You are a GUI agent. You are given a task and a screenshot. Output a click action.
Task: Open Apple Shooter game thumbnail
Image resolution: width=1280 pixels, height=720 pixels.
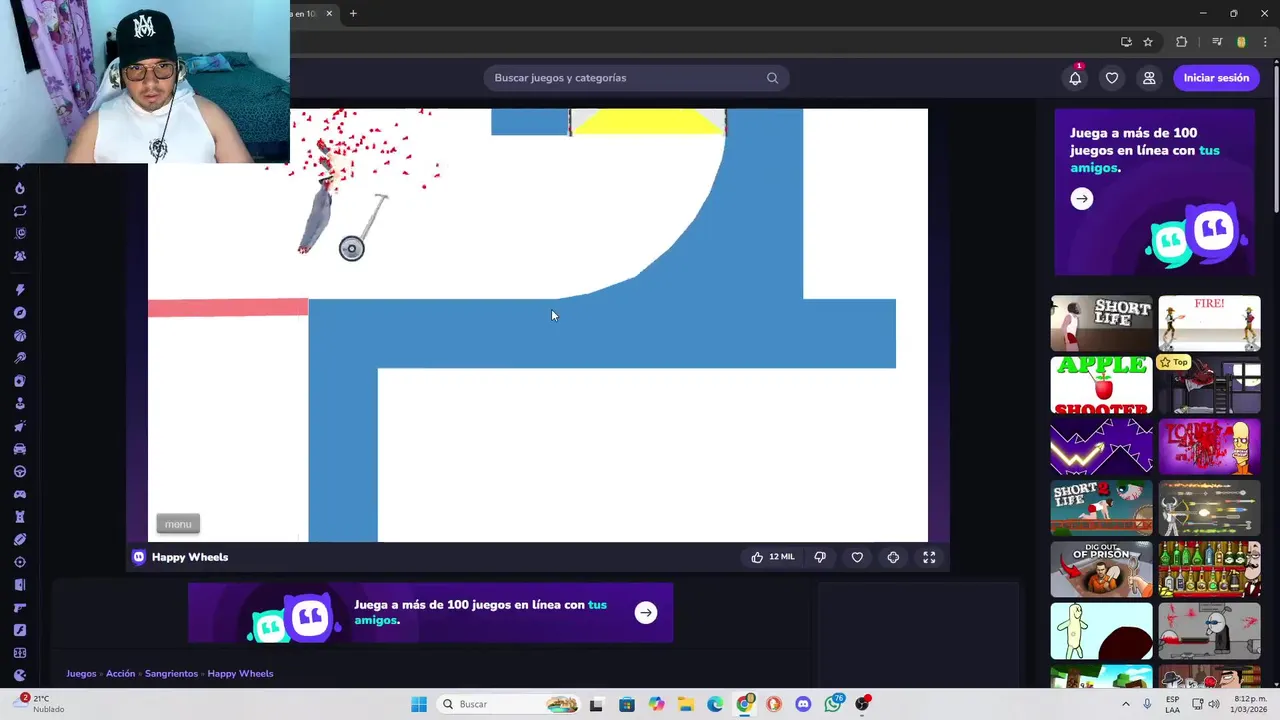point(1101,385)
